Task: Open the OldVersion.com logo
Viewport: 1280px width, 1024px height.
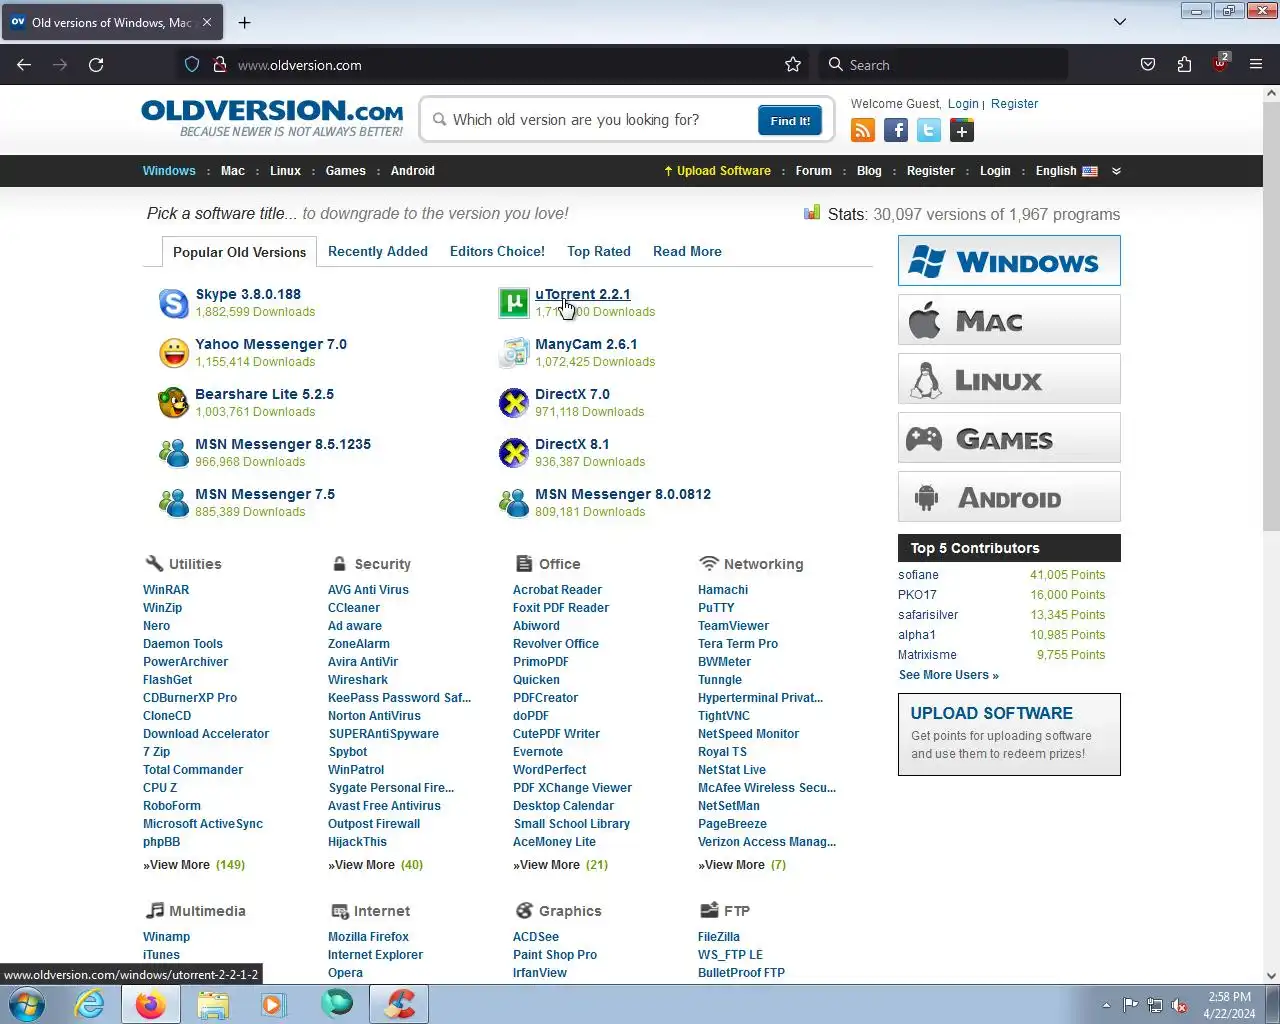Action: [x=272, y=118]
